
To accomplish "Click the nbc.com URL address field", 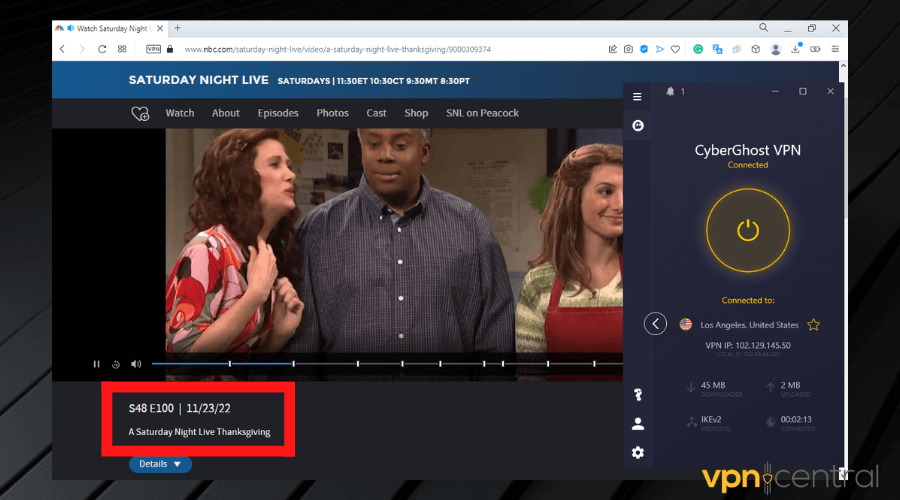I will tap(338, 49).
